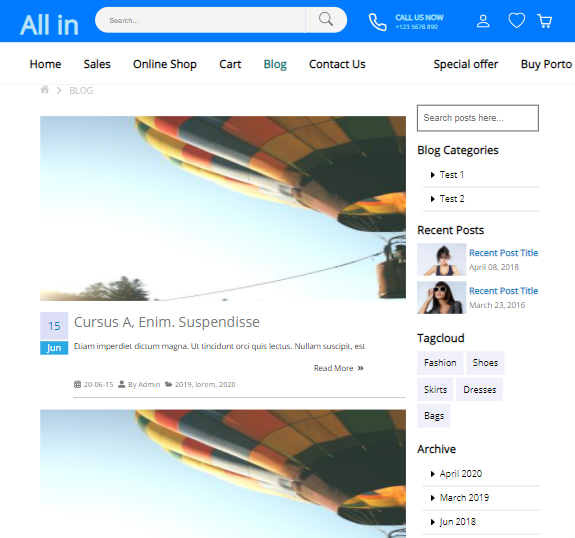Click the Bags tag
This screenshot has width=575, height=538.
coord(434,416)
